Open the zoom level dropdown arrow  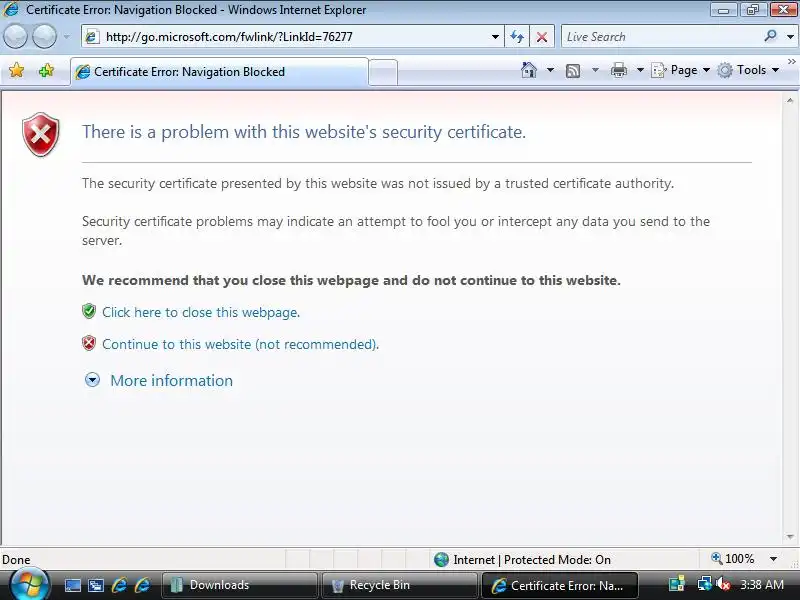coord(773,559)
